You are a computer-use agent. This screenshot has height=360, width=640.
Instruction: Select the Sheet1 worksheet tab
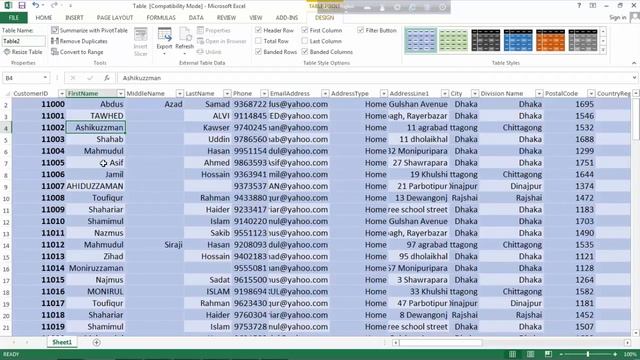click(62, 342)
